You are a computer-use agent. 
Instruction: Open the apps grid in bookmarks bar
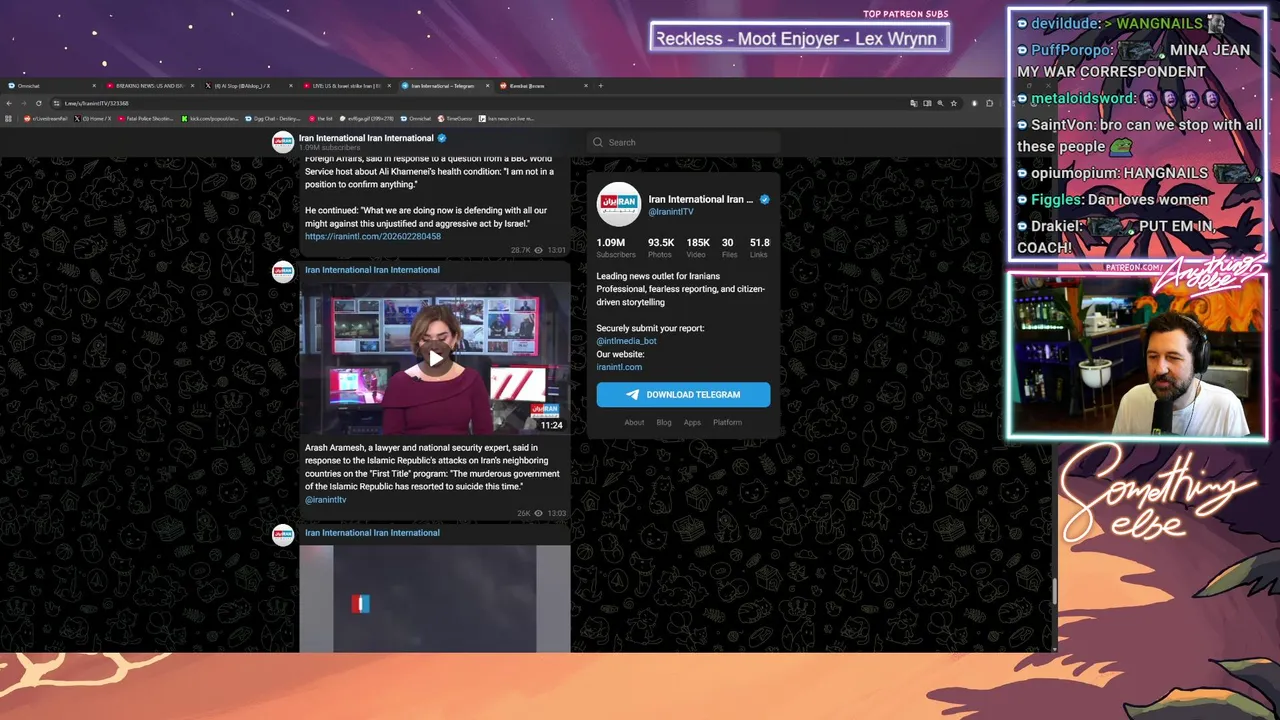[x=8, y=119]
